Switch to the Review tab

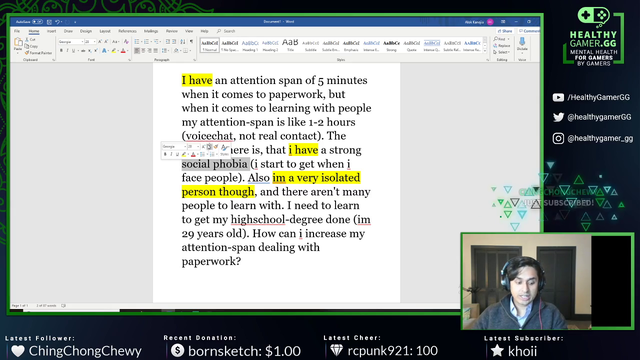[x=172, y=31]
